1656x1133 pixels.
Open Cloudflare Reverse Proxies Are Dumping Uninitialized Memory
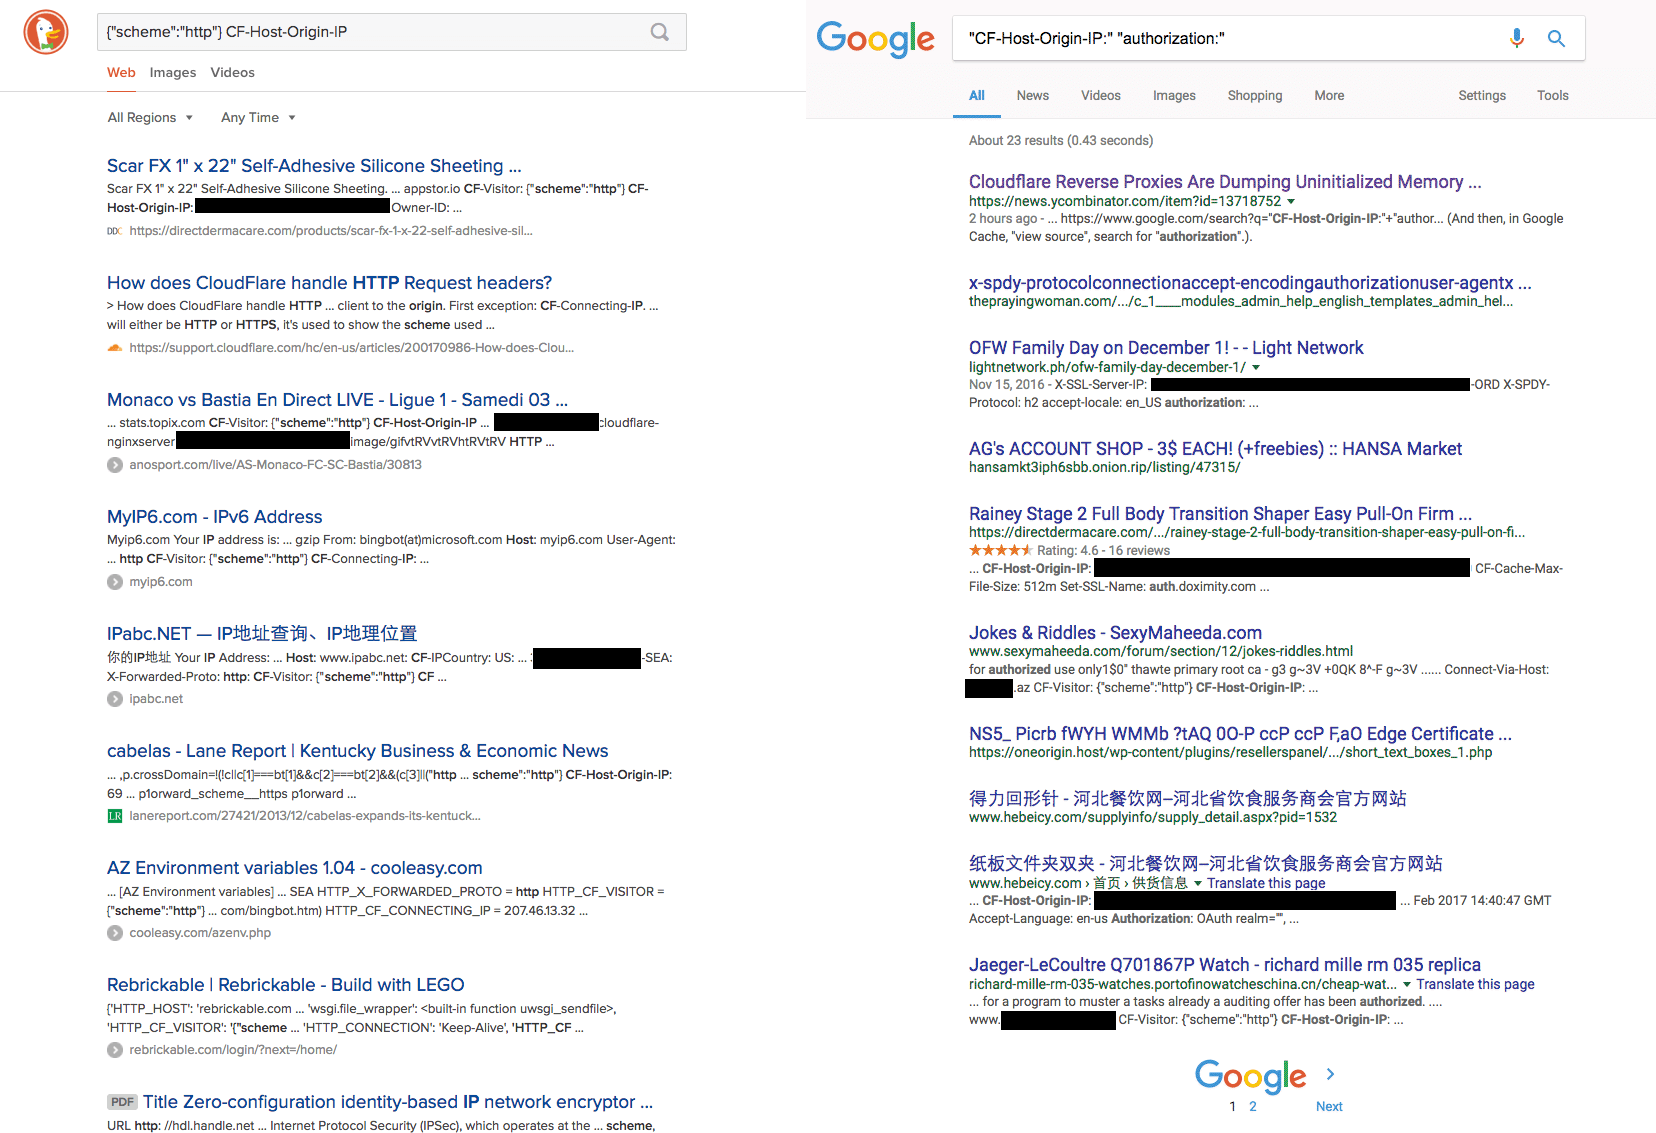1225,182
